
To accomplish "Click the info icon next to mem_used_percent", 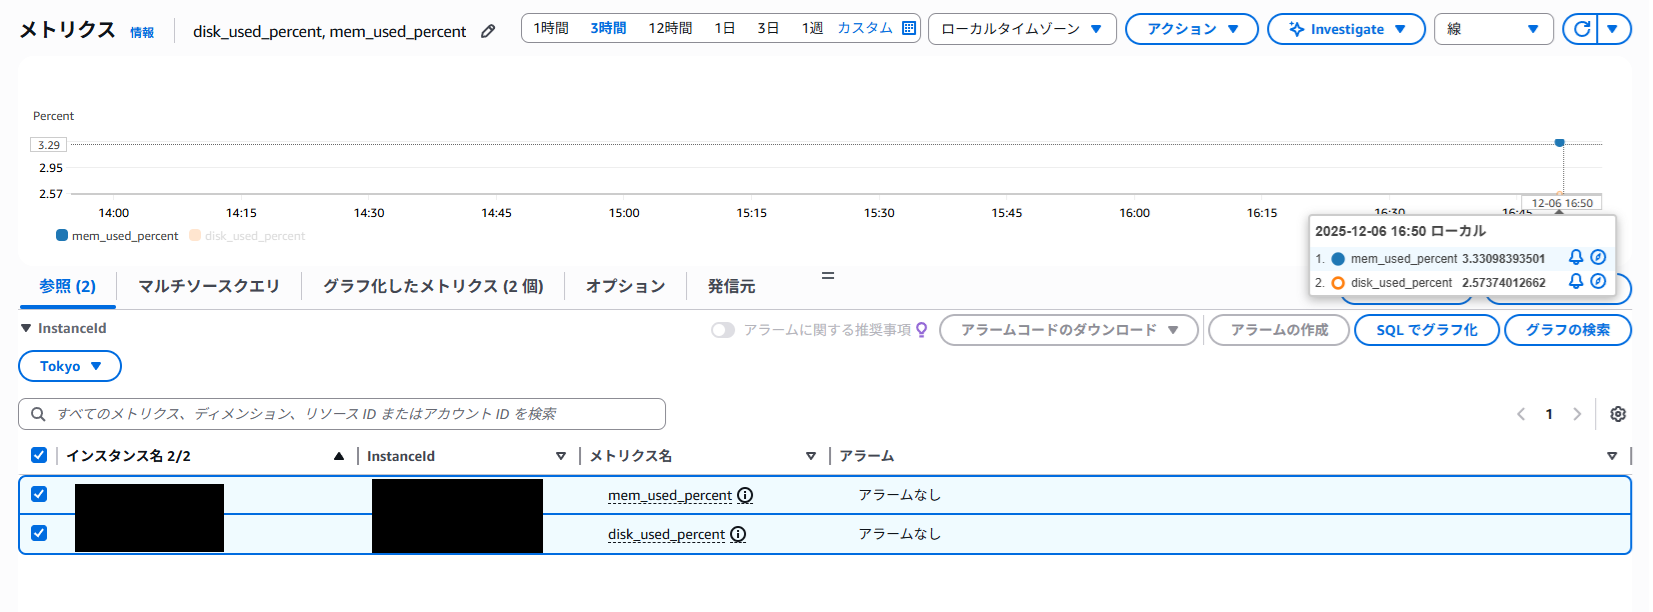I will (745, 495).
